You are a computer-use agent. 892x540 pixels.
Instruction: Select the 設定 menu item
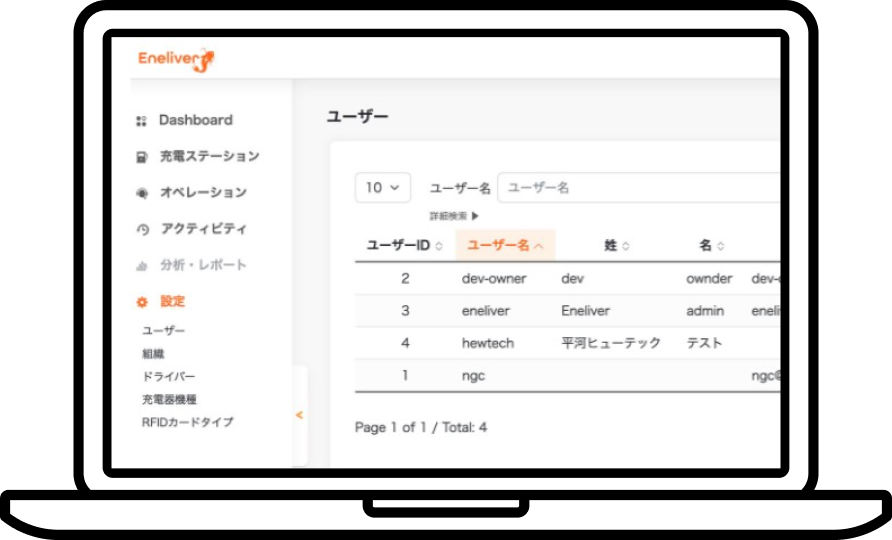[x=172, y=302]
